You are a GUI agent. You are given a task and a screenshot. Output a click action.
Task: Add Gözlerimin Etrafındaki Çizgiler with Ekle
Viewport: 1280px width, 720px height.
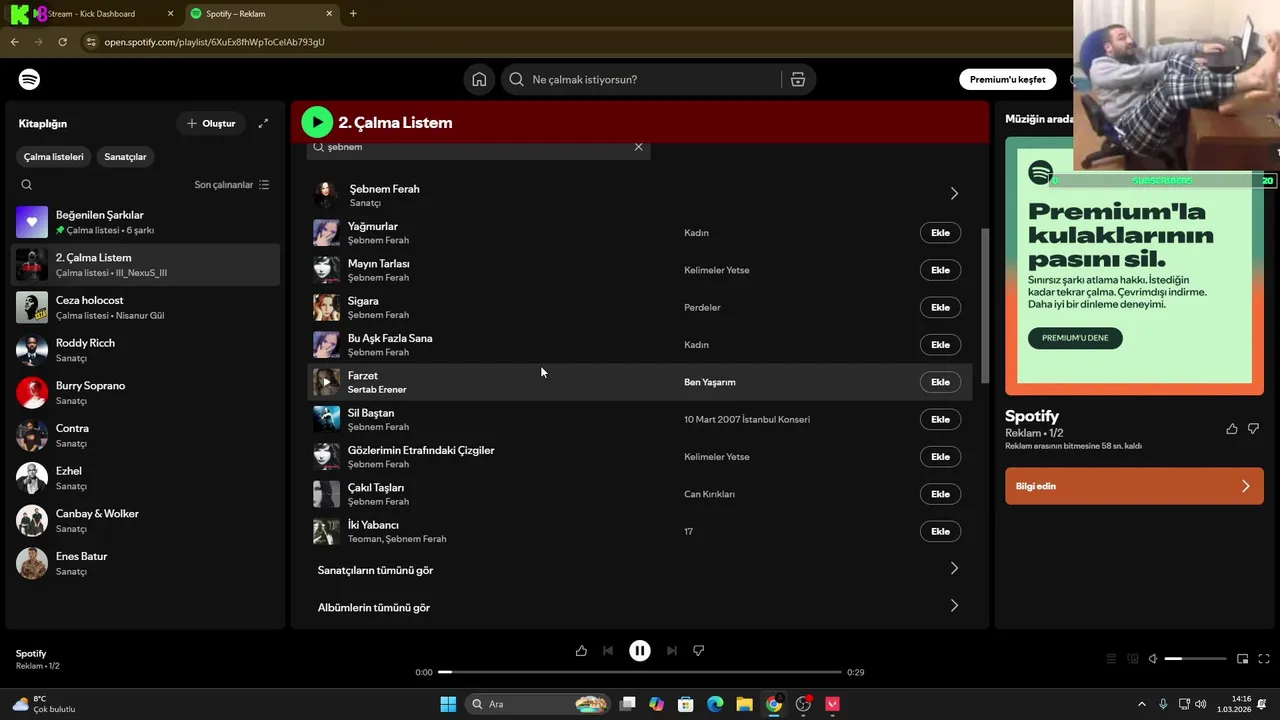pos(940,457)
